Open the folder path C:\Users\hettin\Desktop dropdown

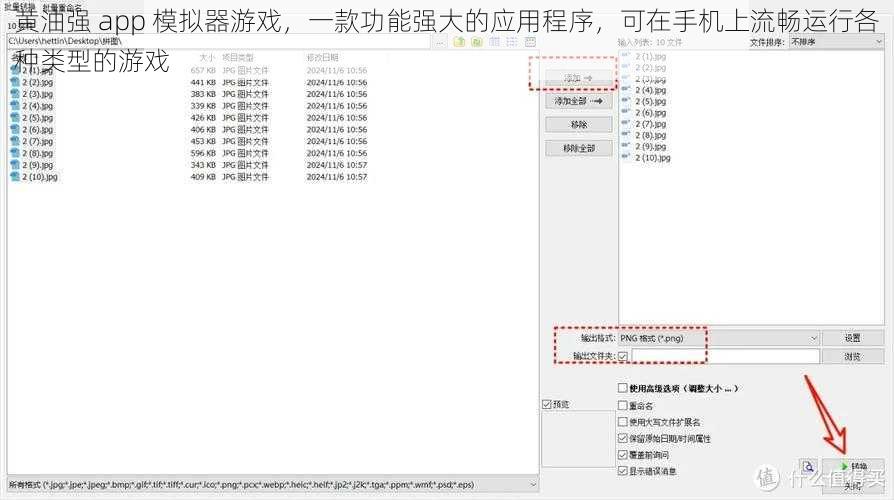click(219, 42)
